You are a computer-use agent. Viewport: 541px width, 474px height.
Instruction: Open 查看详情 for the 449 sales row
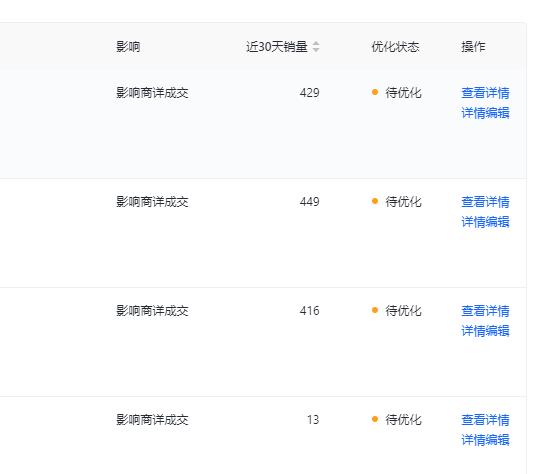(x=485, y=202)
